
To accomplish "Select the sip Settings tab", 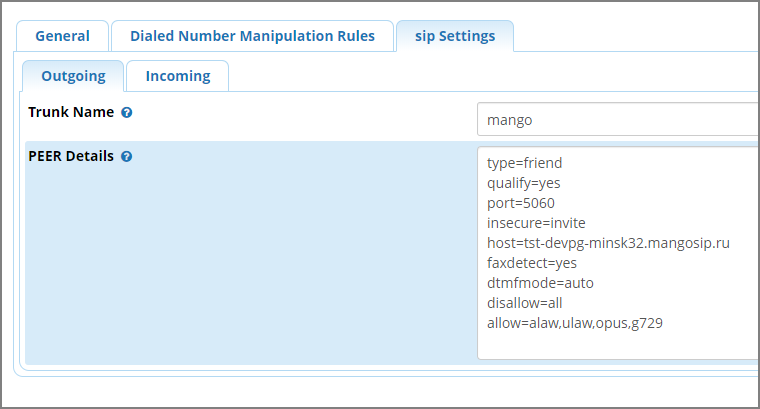I will coord(455,36).
